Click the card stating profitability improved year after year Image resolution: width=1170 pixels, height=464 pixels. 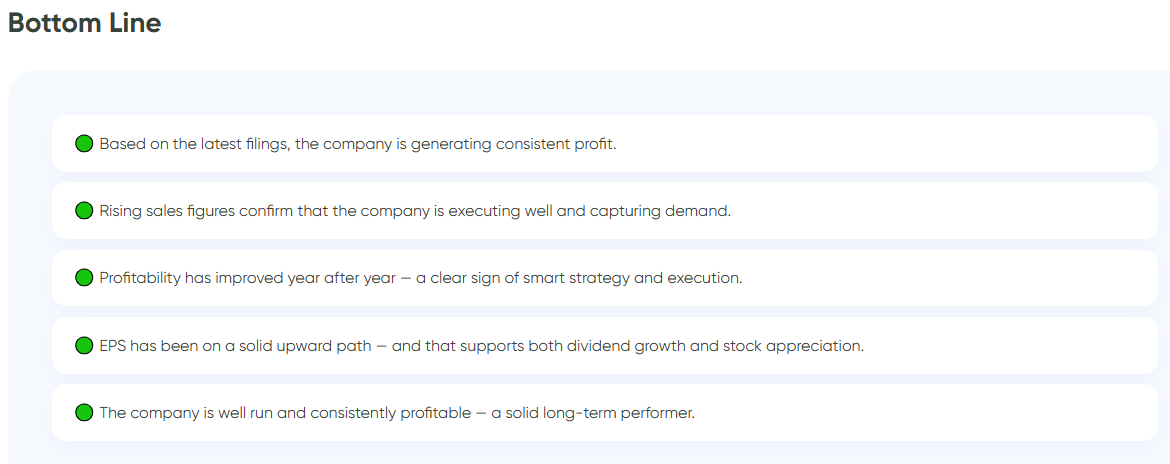point(604,278)
